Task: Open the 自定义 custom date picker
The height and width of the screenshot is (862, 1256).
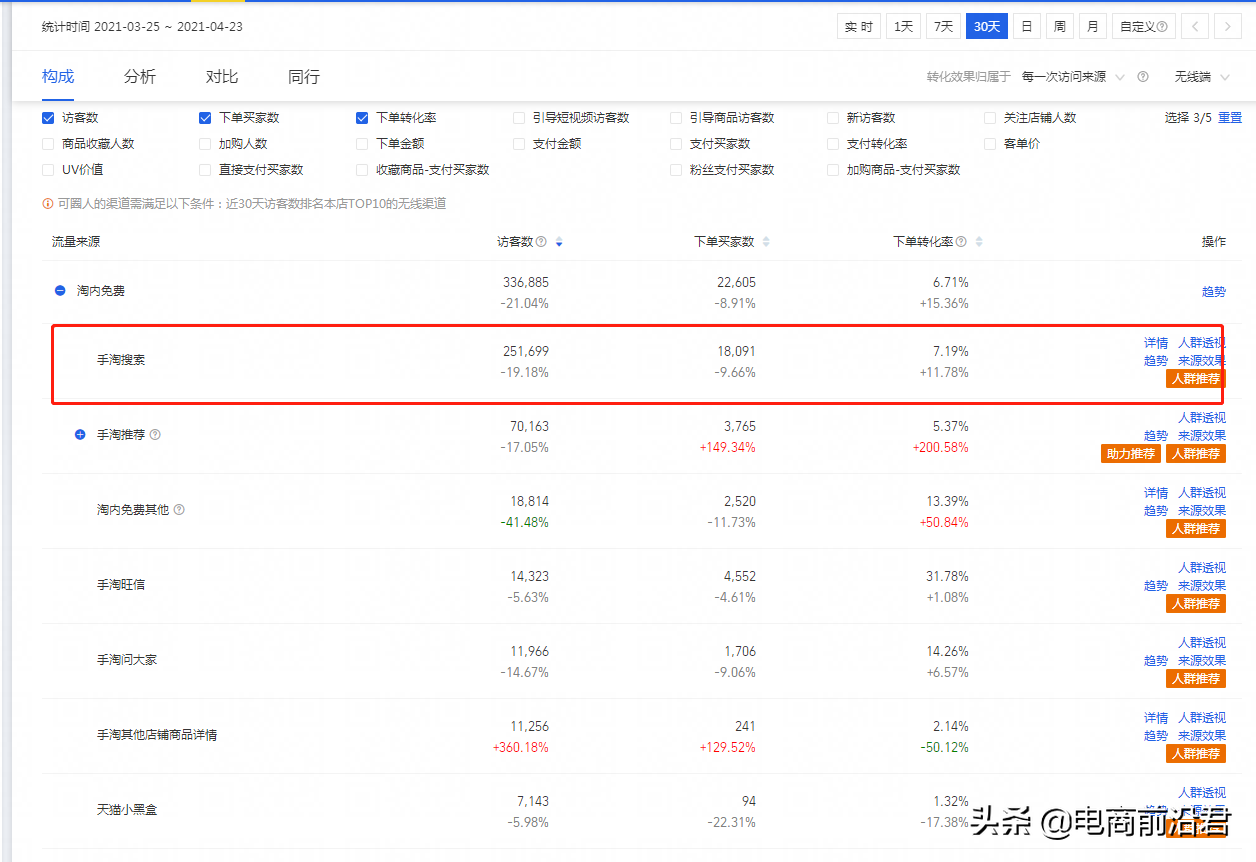Action: click(x=1144, y=27)
